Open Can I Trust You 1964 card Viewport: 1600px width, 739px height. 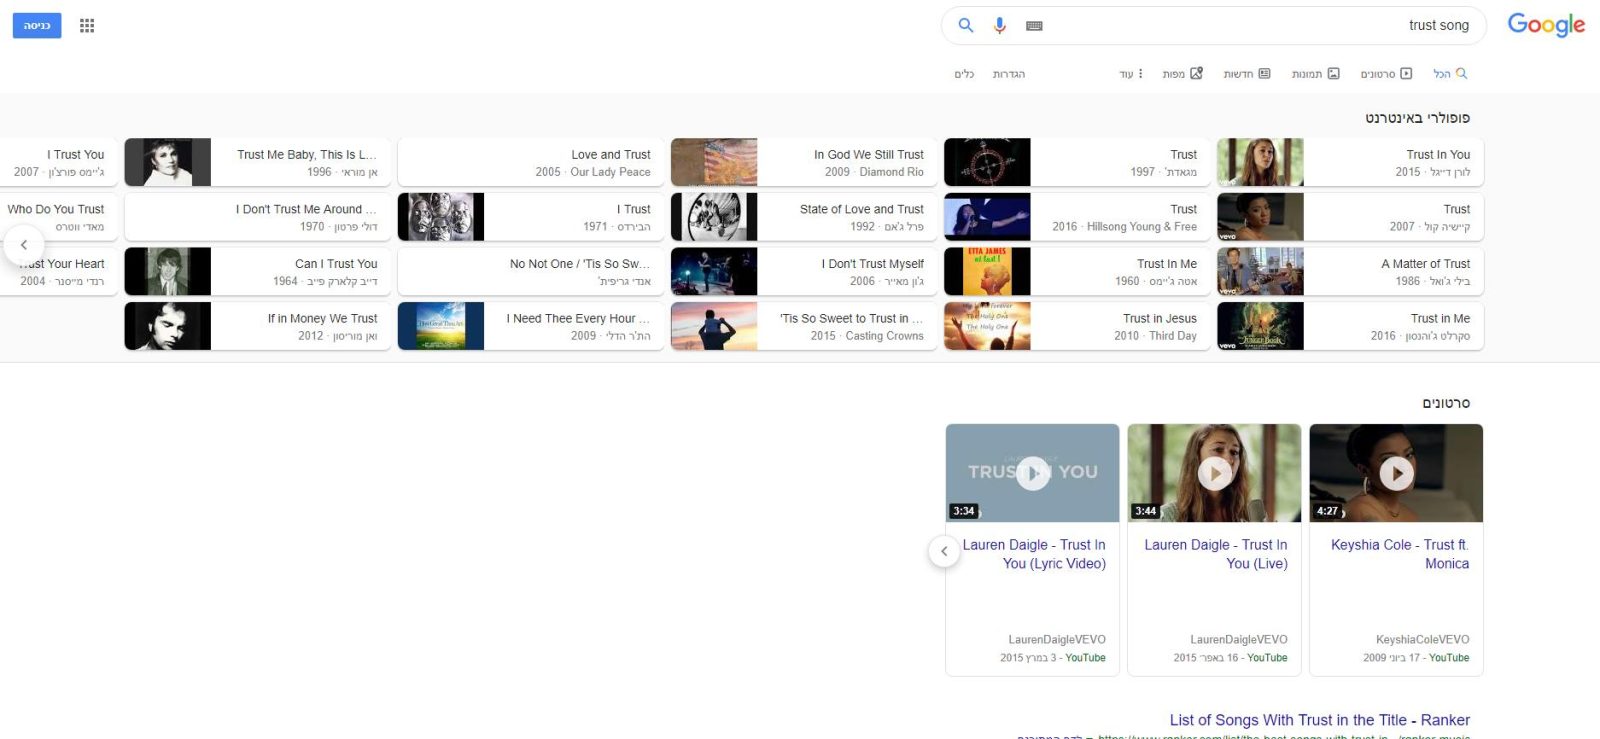pos(258,272)
